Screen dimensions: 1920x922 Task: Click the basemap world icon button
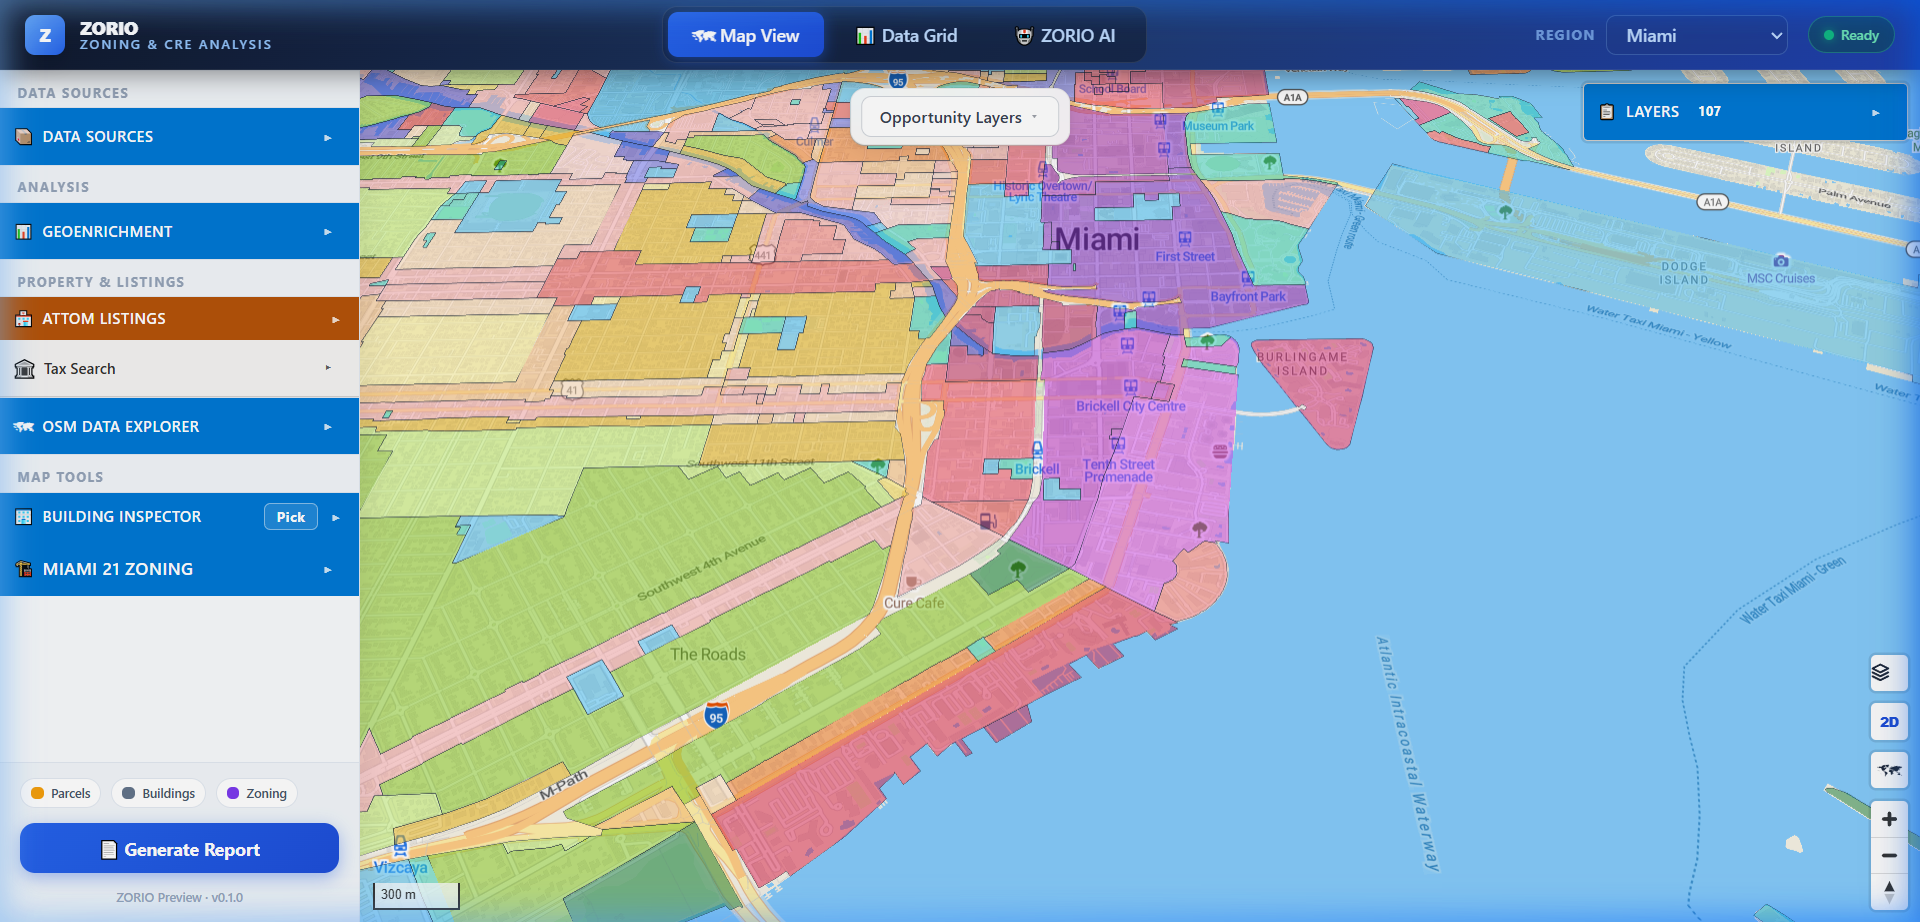[x=1889, y=770]
